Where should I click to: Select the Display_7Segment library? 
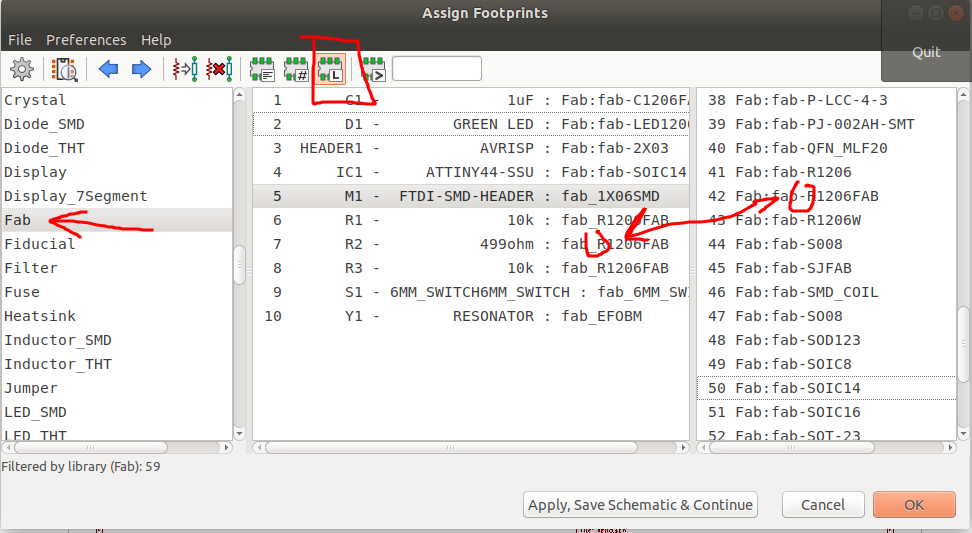point(117,196)
